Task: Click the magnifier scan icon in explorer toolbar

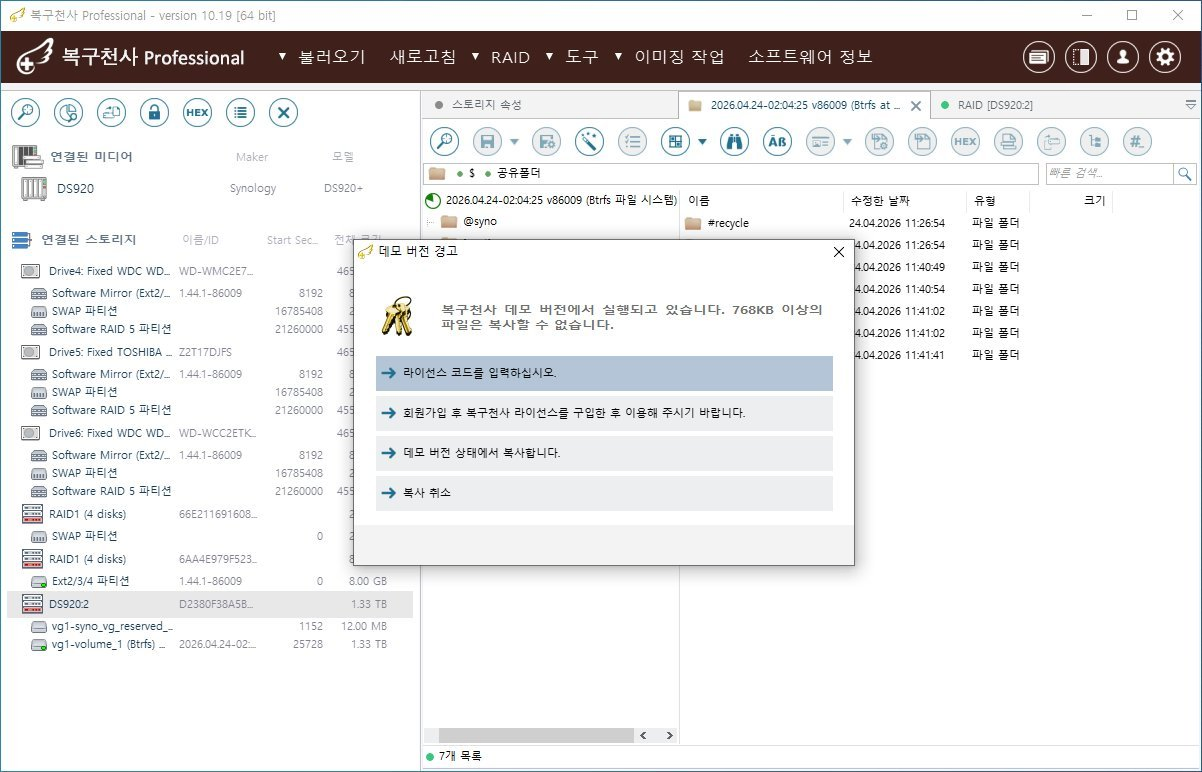Action: (x=444, y=142)
